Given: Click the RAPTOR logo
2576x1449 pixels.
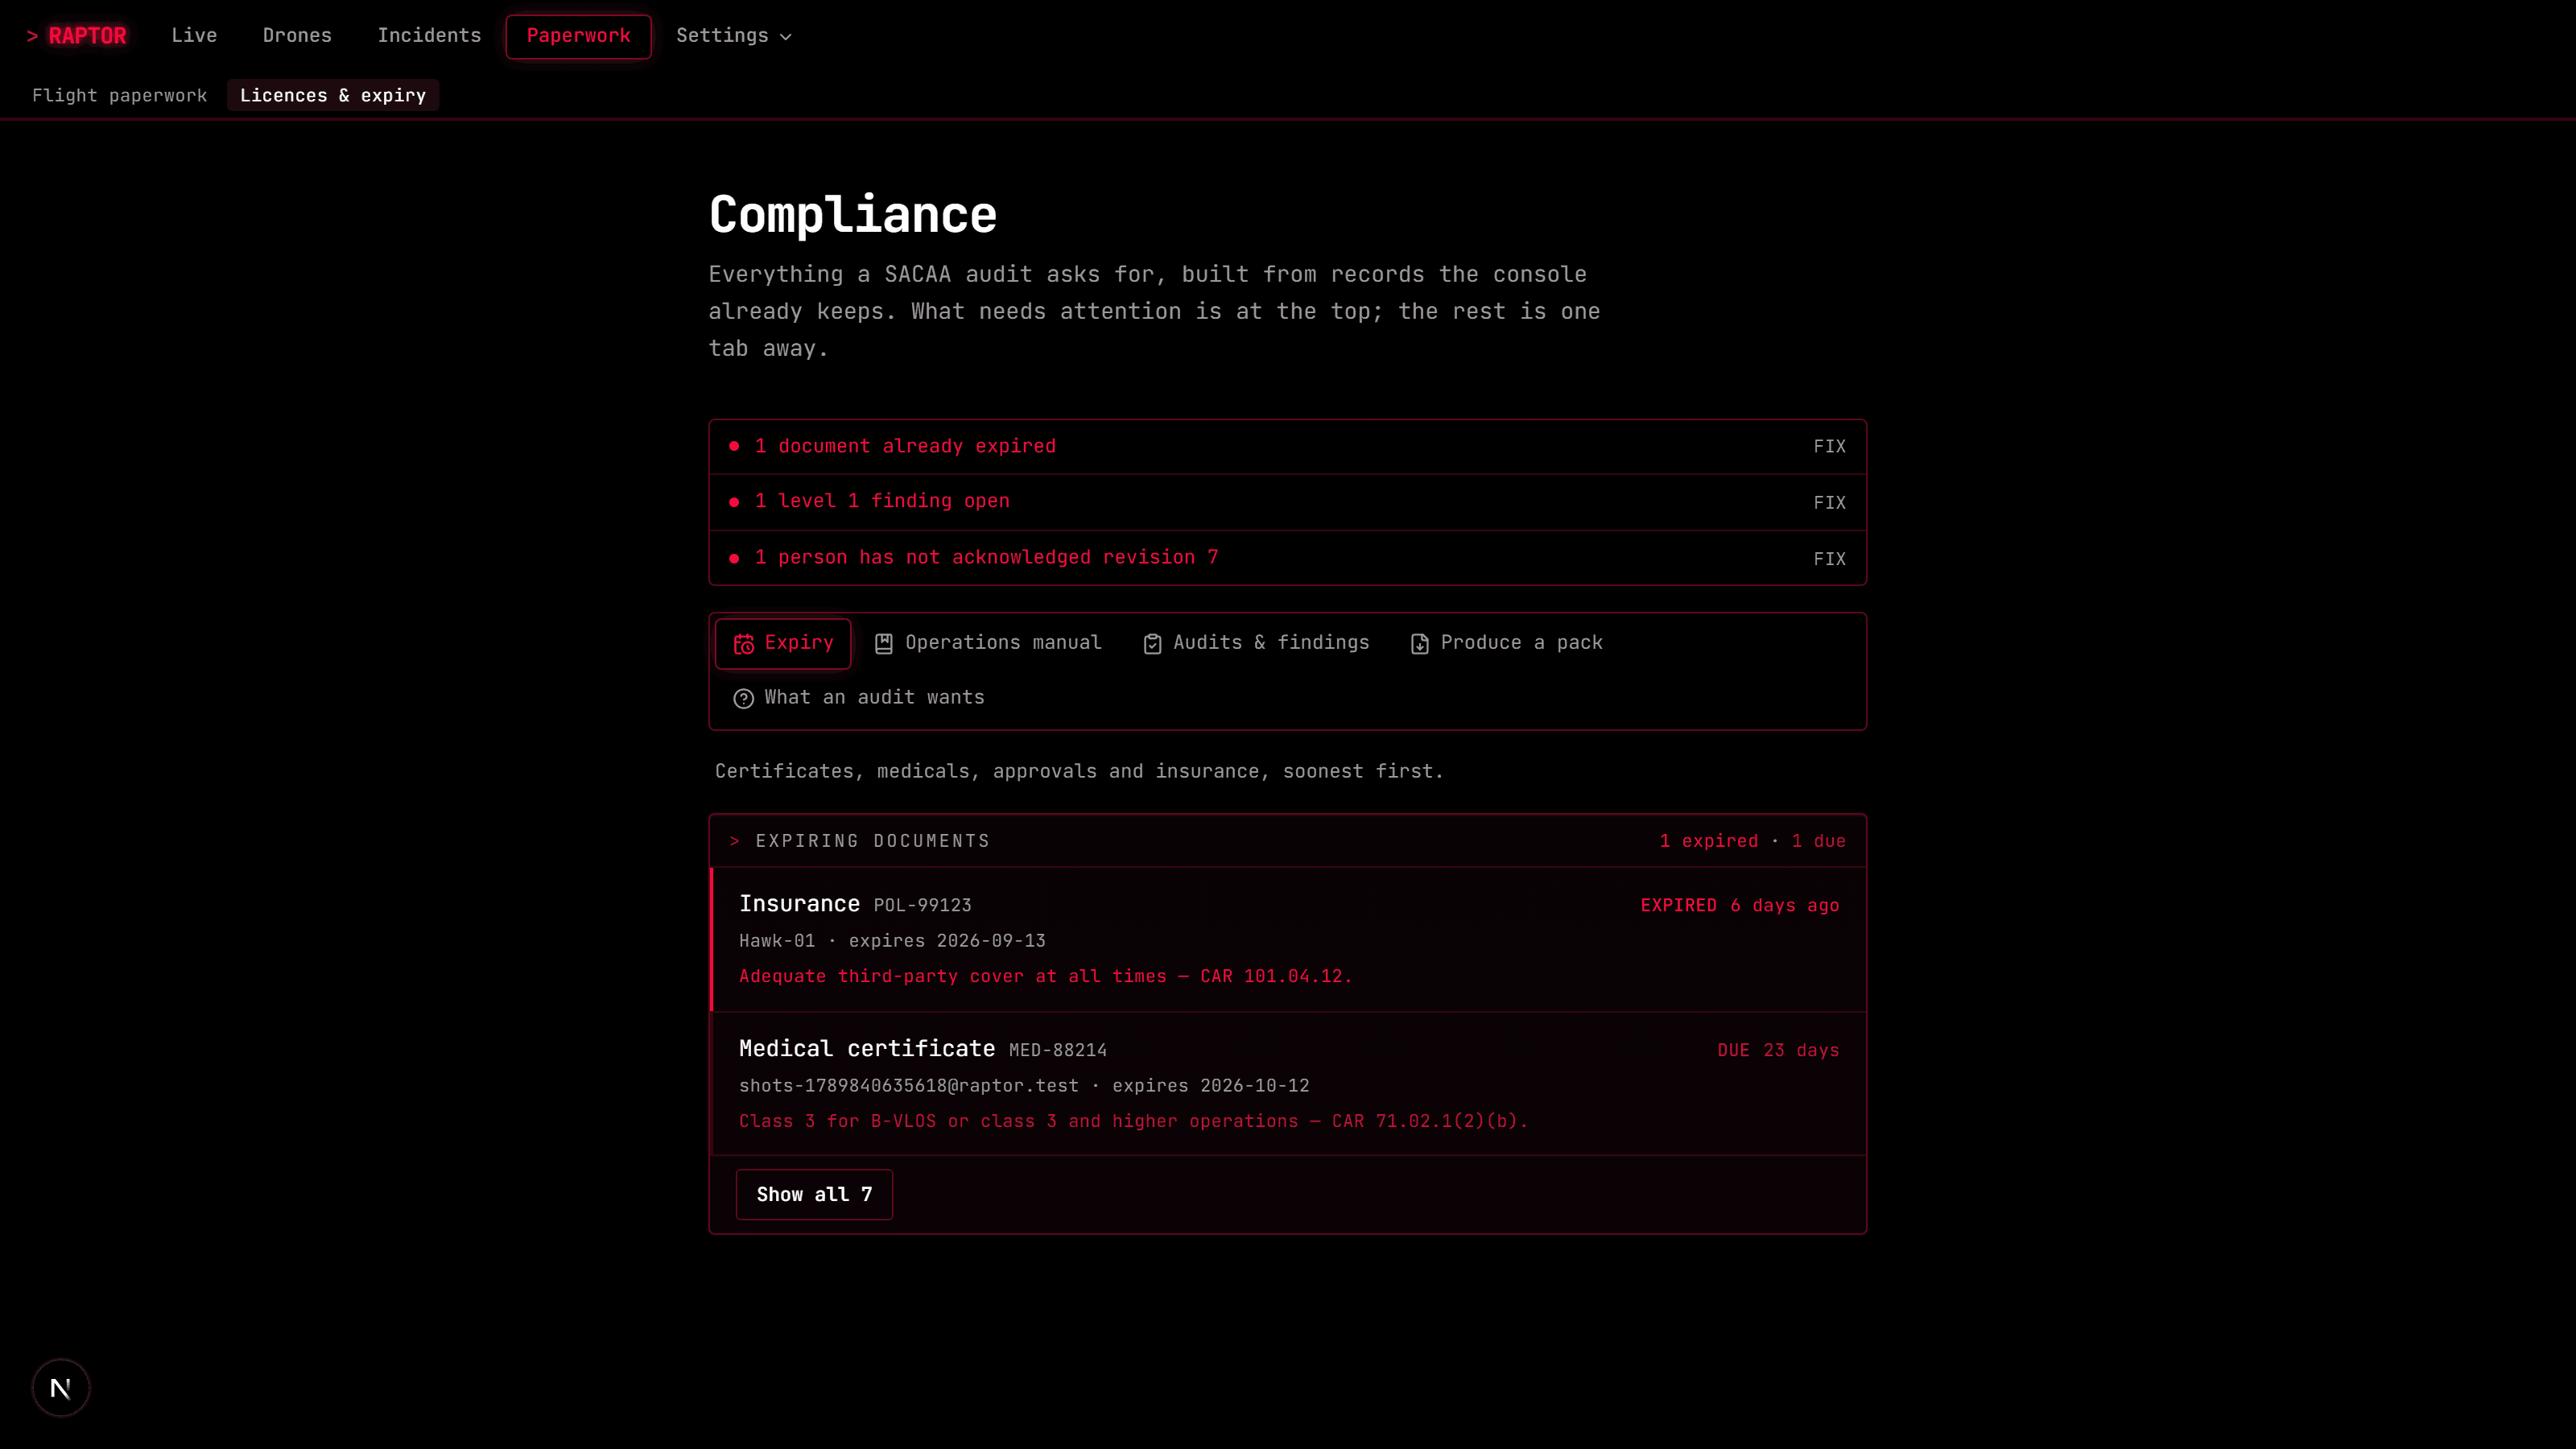Looking at the screenshot, I should (77, 36).
